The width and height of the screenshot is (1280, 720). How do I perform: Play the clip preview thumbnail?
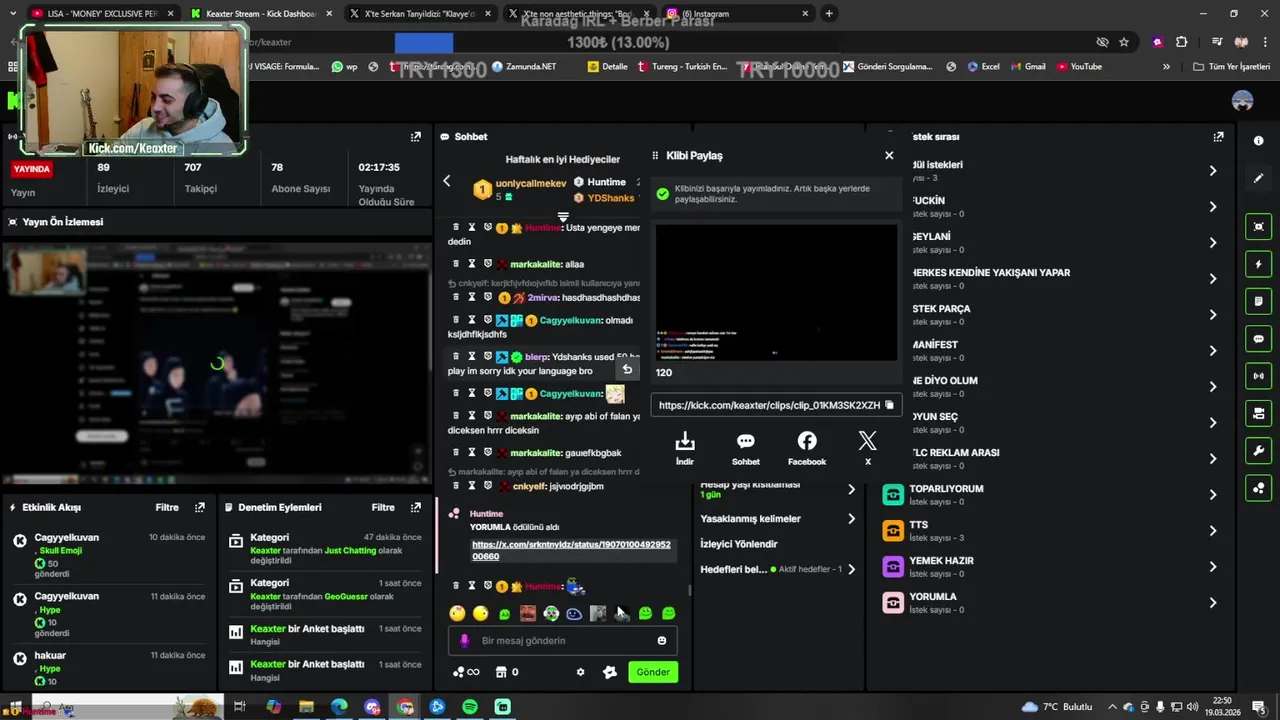[776, 292]
